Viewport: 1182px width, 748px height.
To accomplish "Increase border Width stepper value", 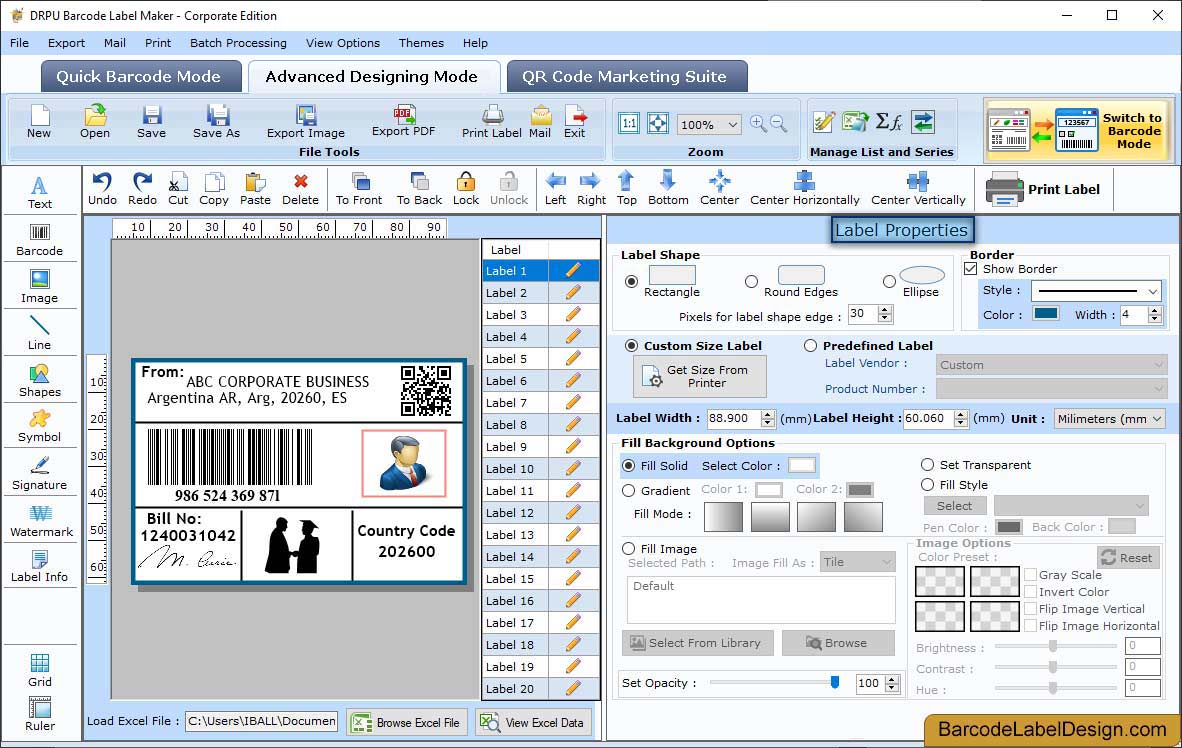I will tap(1155, 310).
